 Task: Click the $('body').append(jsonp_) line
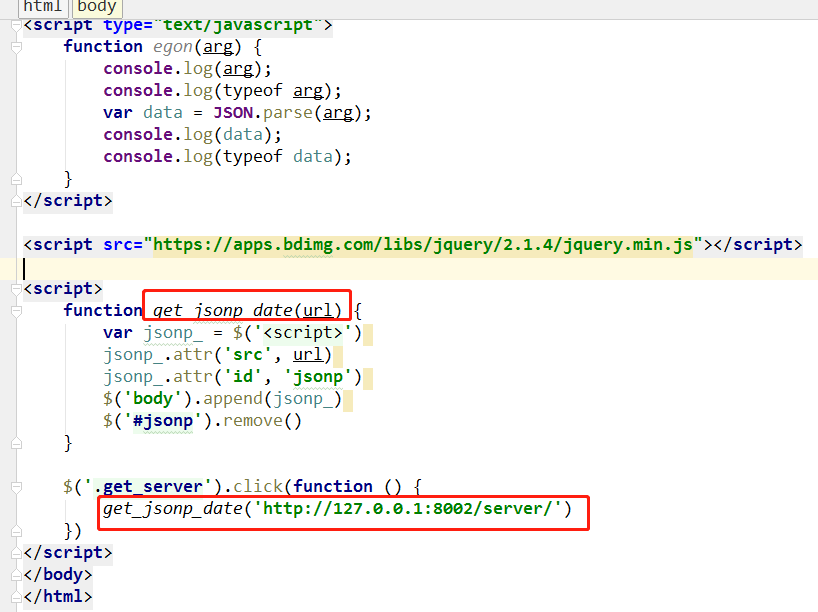pos(223,399)
